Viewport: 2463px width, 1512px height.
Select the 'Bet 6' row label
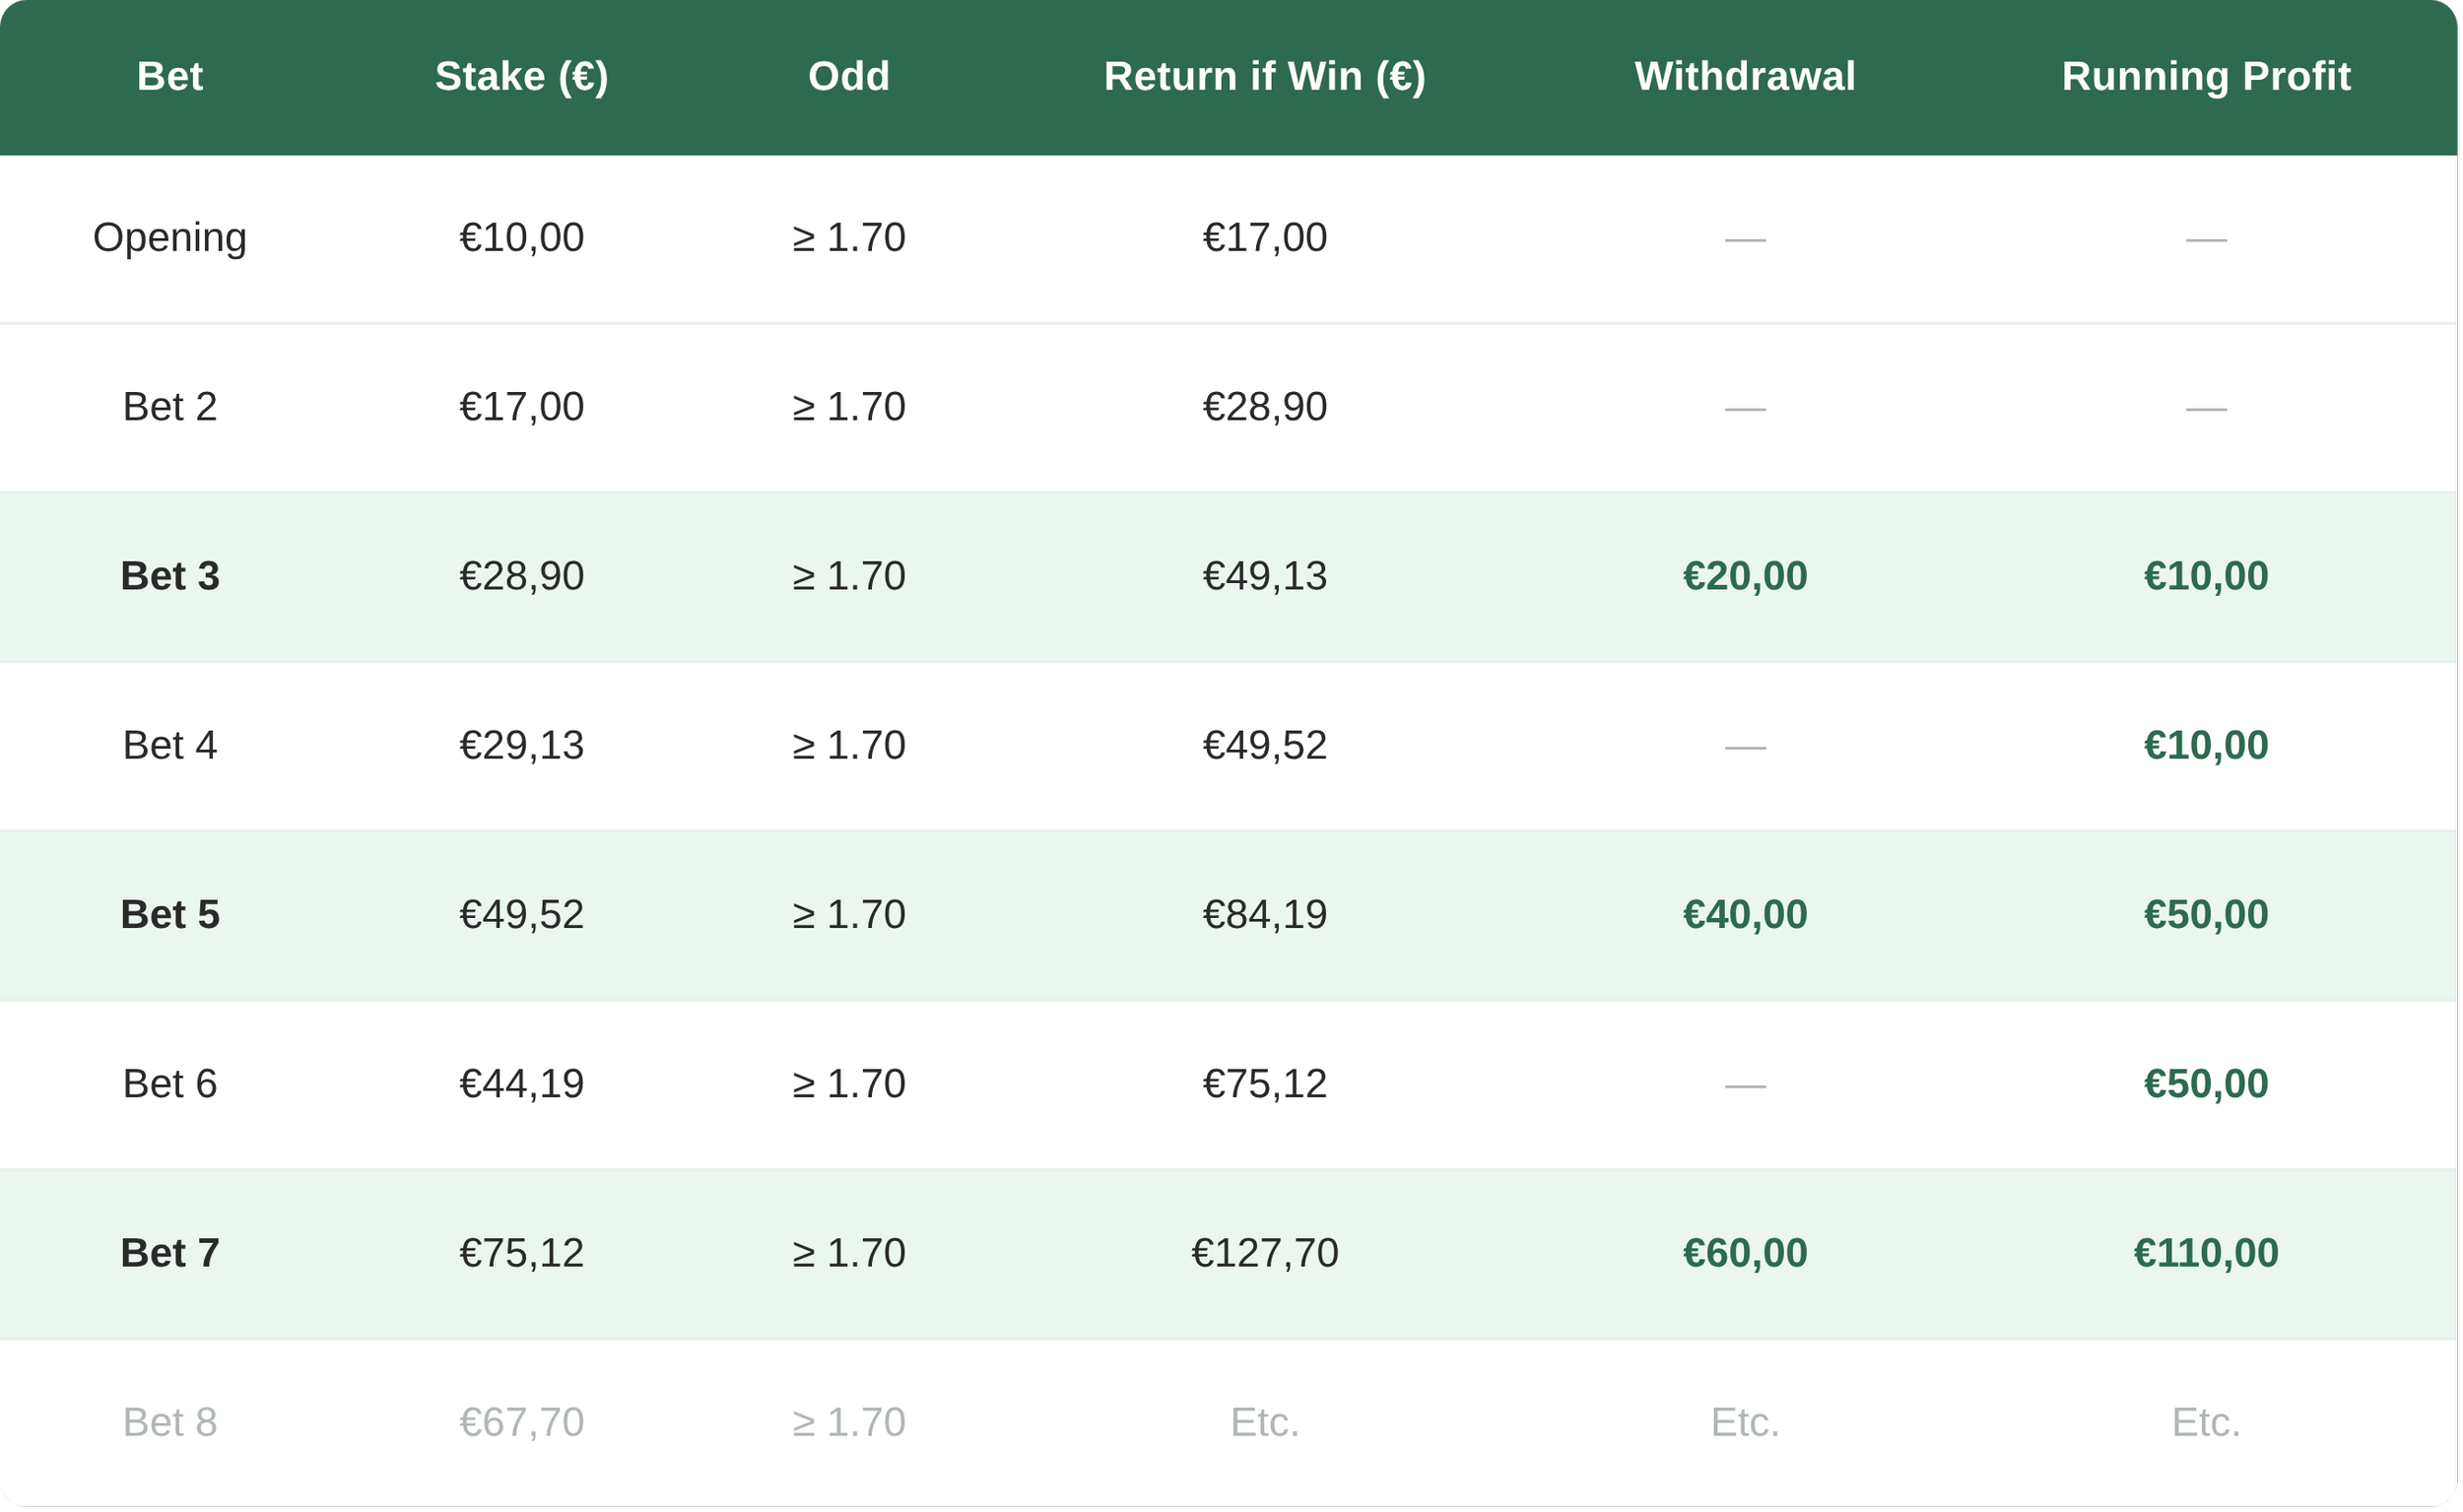[170, 1084]
